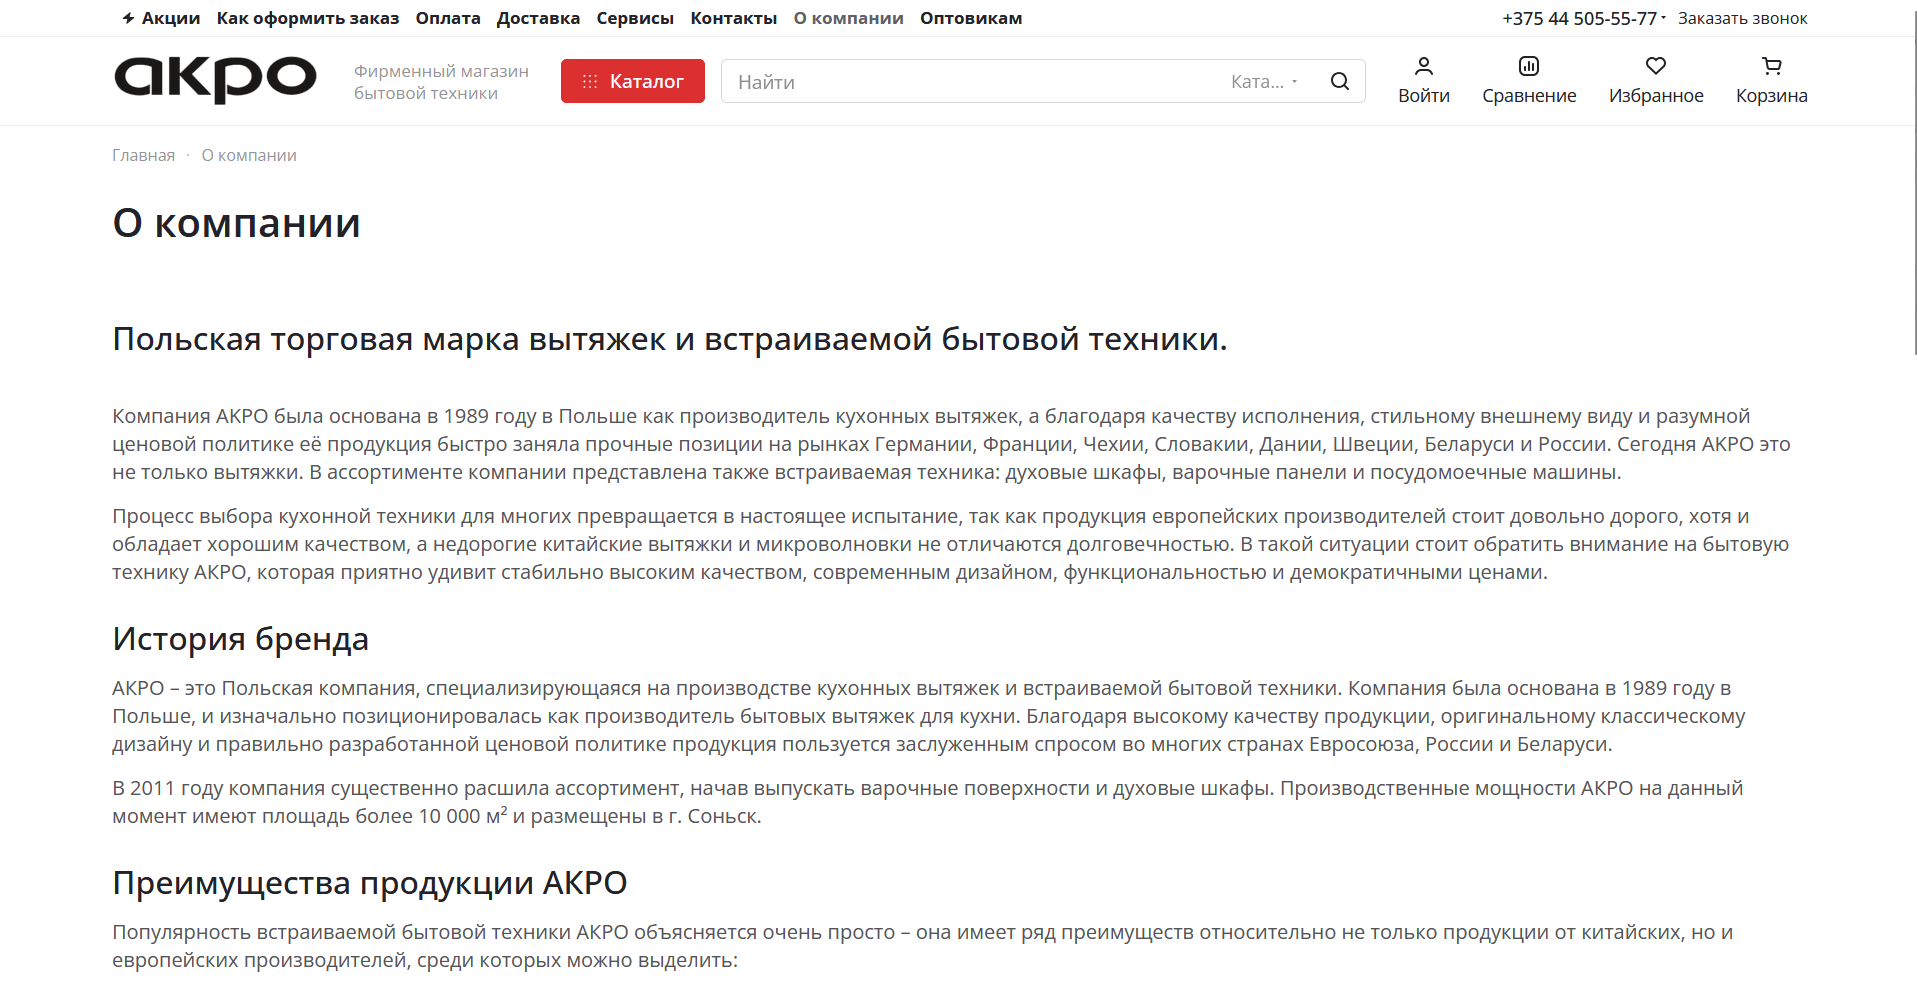Viewport: 1917px width, 989px height.
Task: Open Оптовикам page
Action: click(970, 18)
